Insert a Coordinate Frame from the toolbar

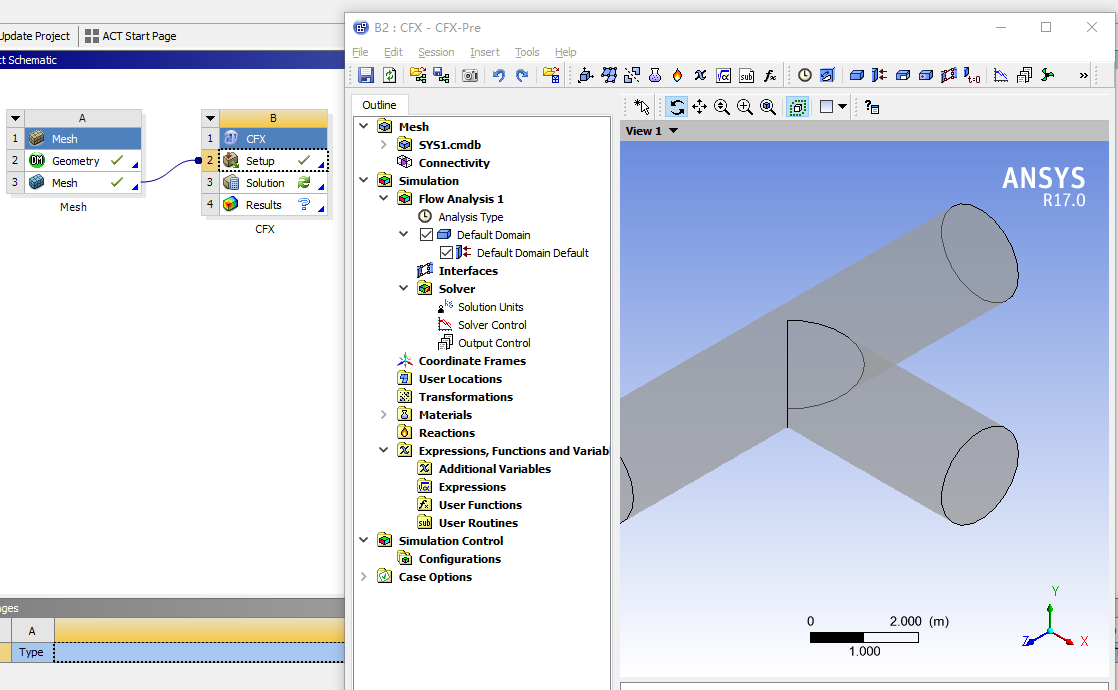[x=586, y=75]
